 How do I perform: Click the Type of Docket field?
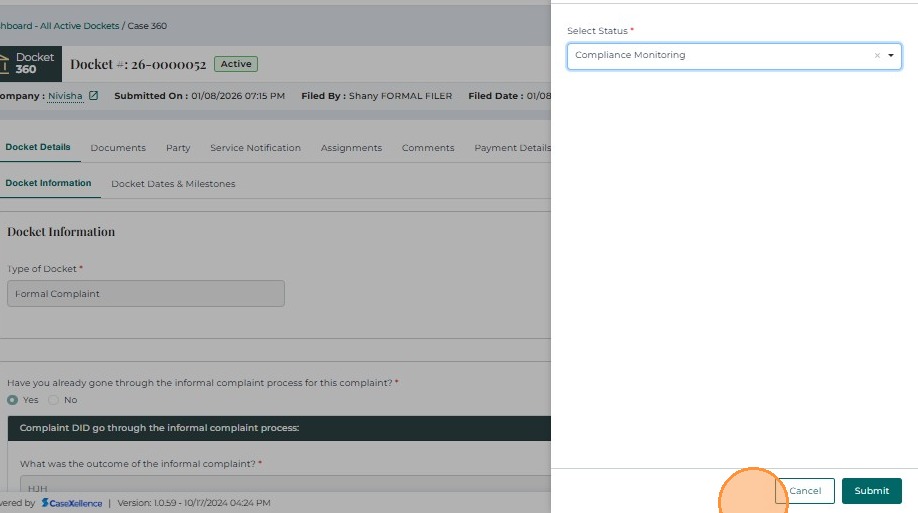point(146,294)
